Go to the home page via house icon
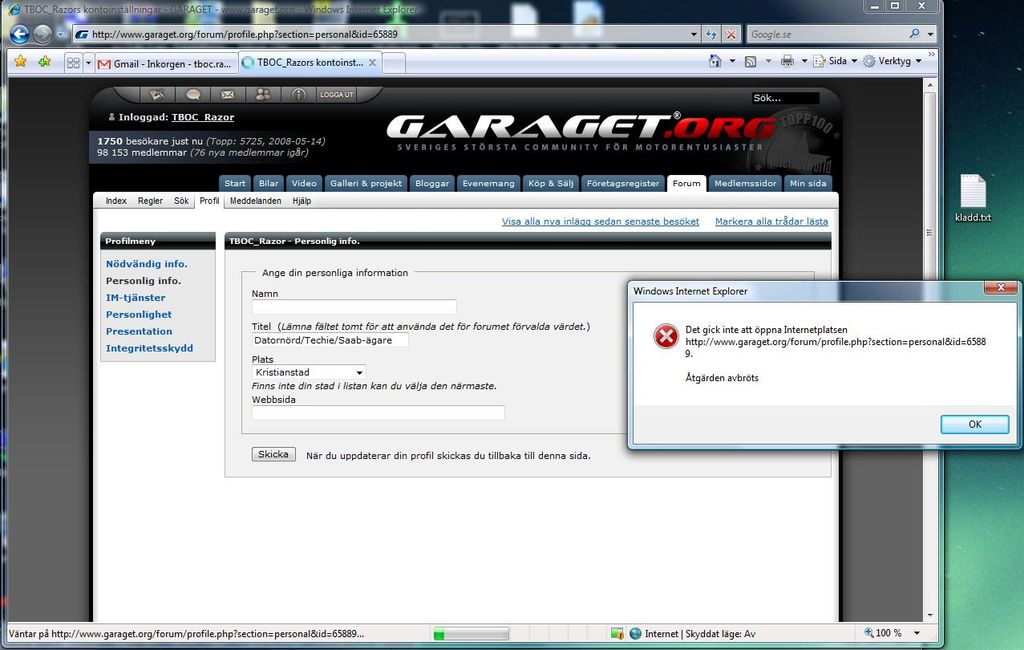 tap(715, 61)
